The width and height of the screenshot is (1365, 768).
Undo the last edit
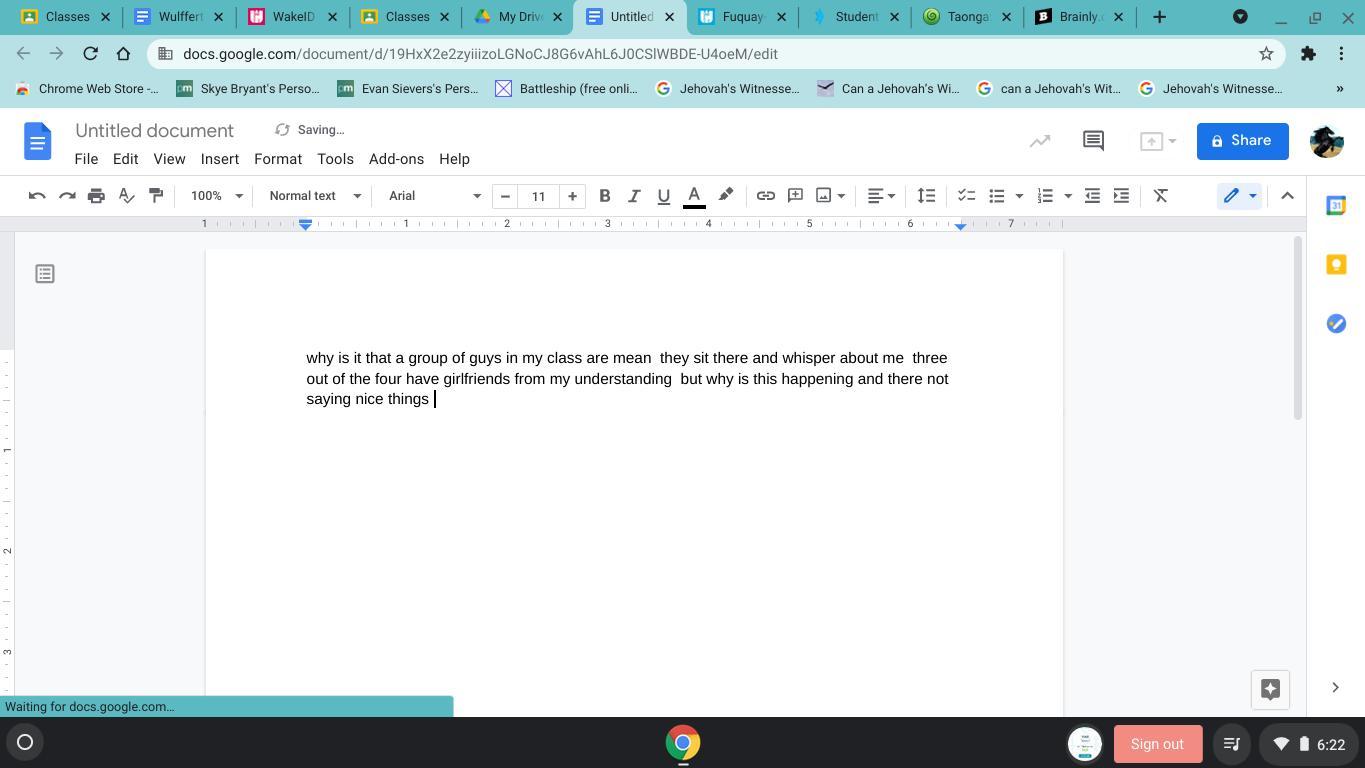pos(37,196)
